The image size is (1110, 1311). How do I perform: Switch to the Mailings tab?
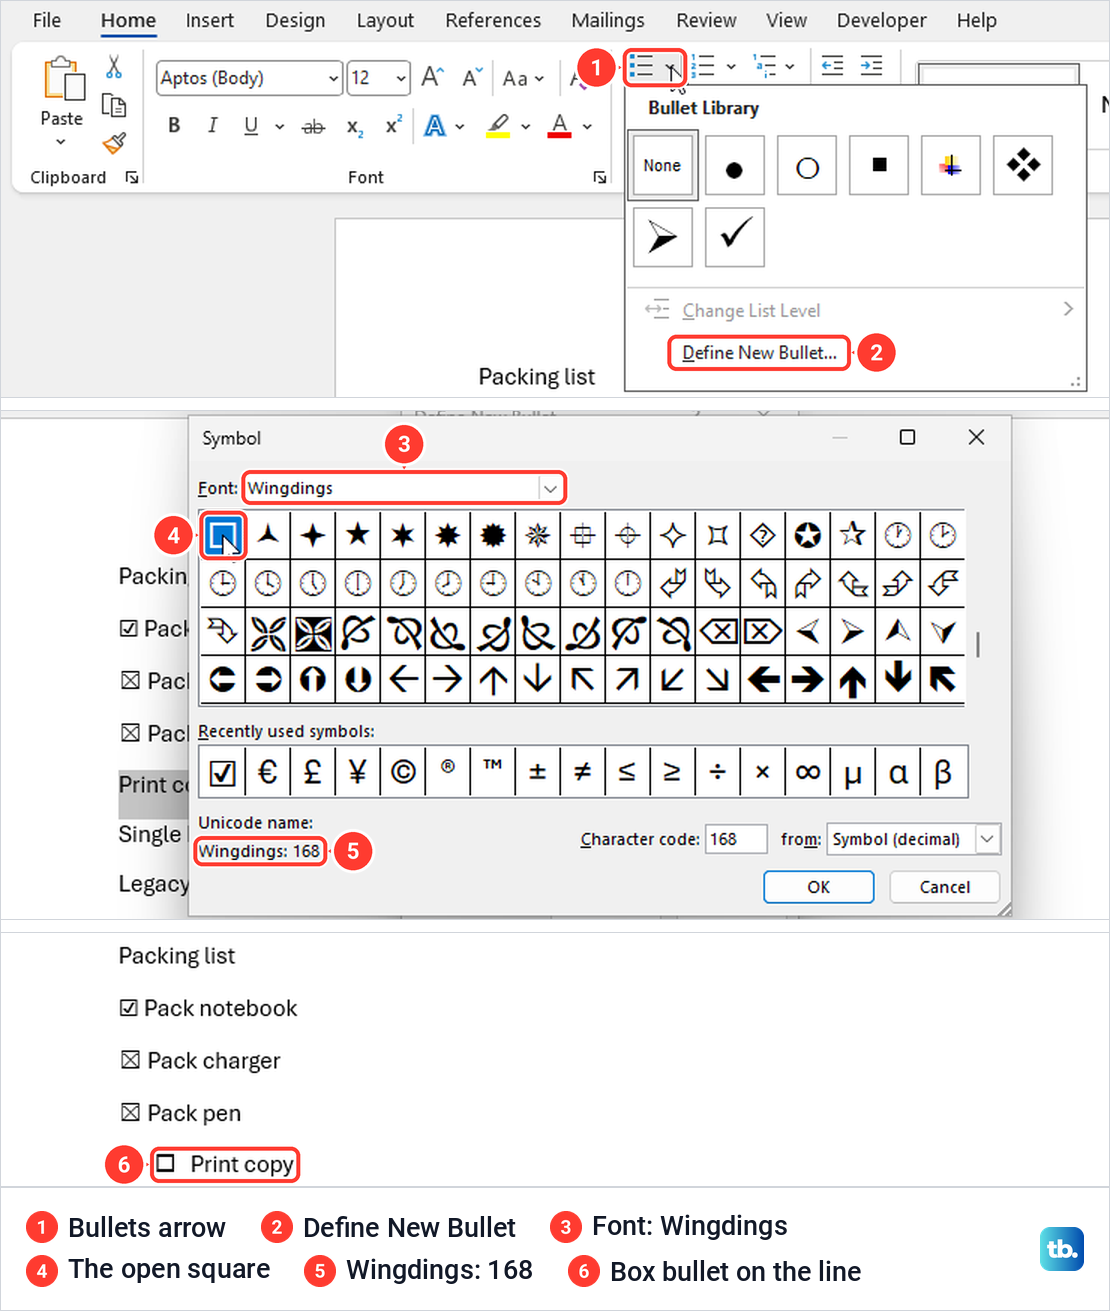coord(608,20)
